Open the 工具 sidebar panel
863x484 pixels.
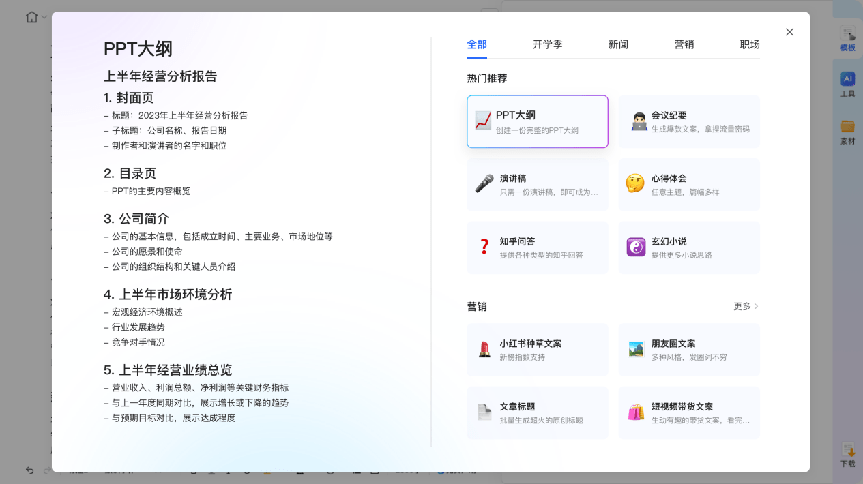847,84
